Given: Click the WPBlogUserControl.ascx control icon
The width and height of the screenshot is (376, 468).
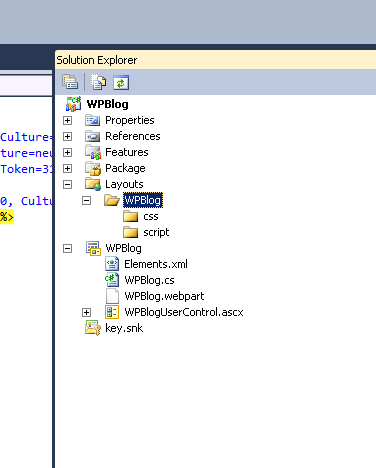Looking at the screenshot, I should pos(112,312).
